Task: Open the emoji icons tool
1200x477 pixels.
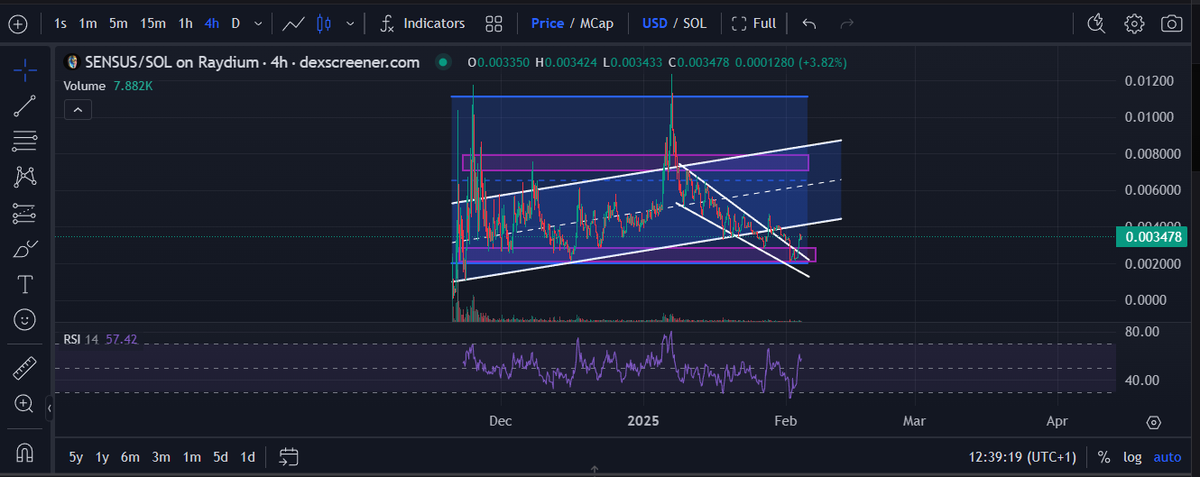Action: coord(25,320)
